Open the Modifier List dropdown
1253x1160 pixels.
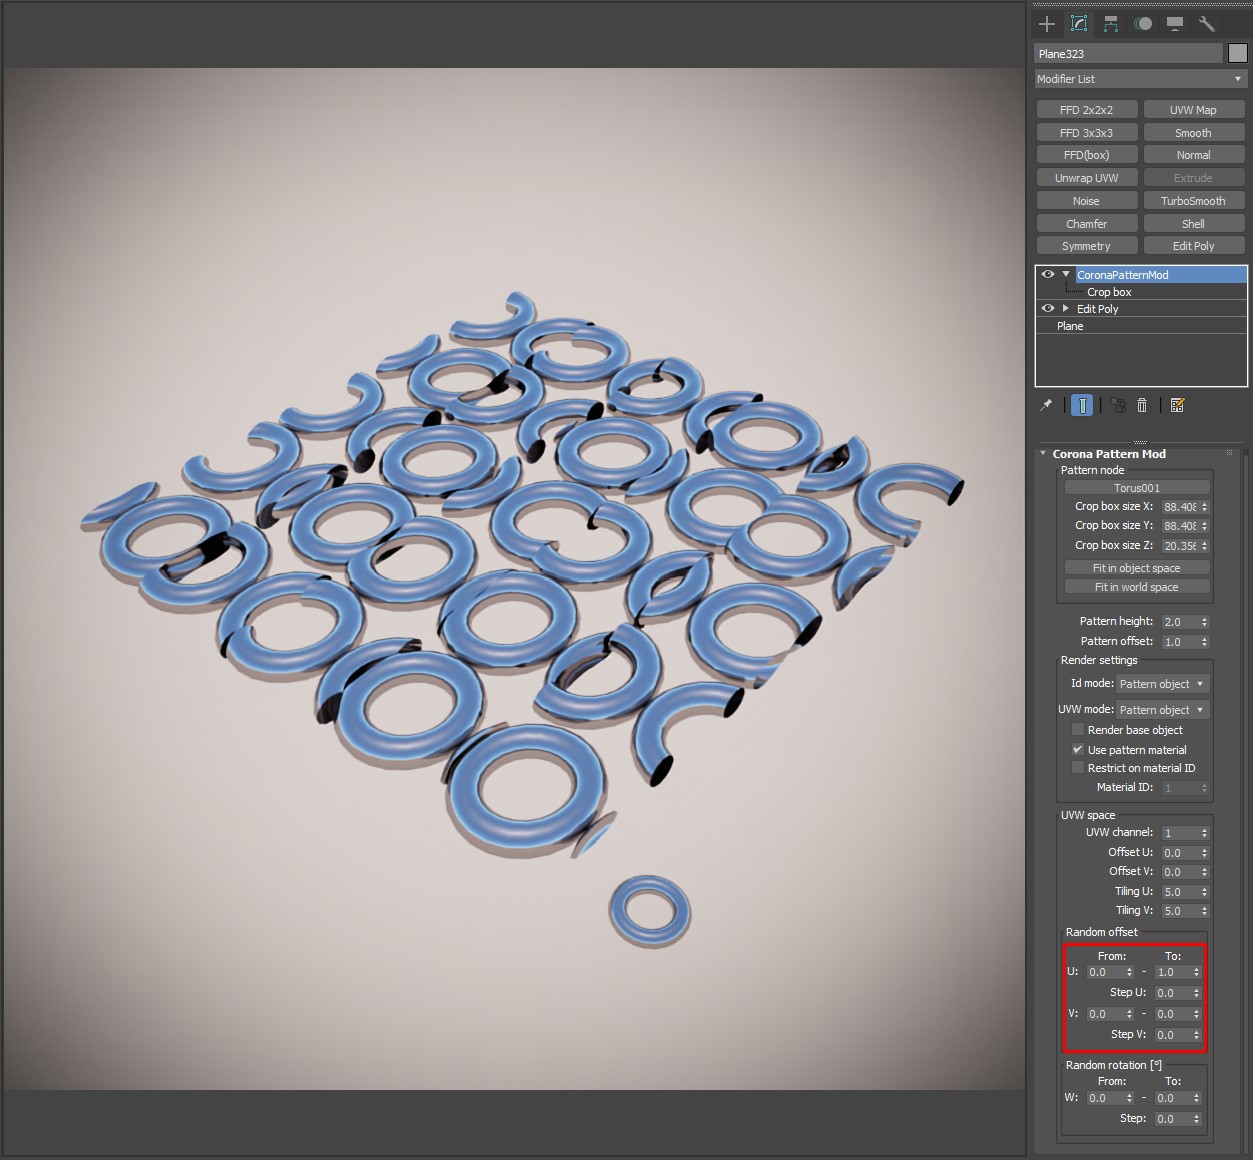coord(1140,79)
